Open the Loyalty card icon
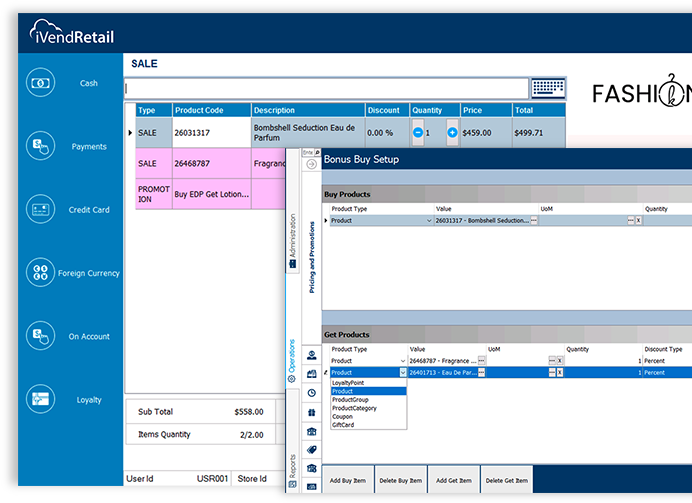Image resolution: width=692 pixels, height=503 pixels. (41, 399)
